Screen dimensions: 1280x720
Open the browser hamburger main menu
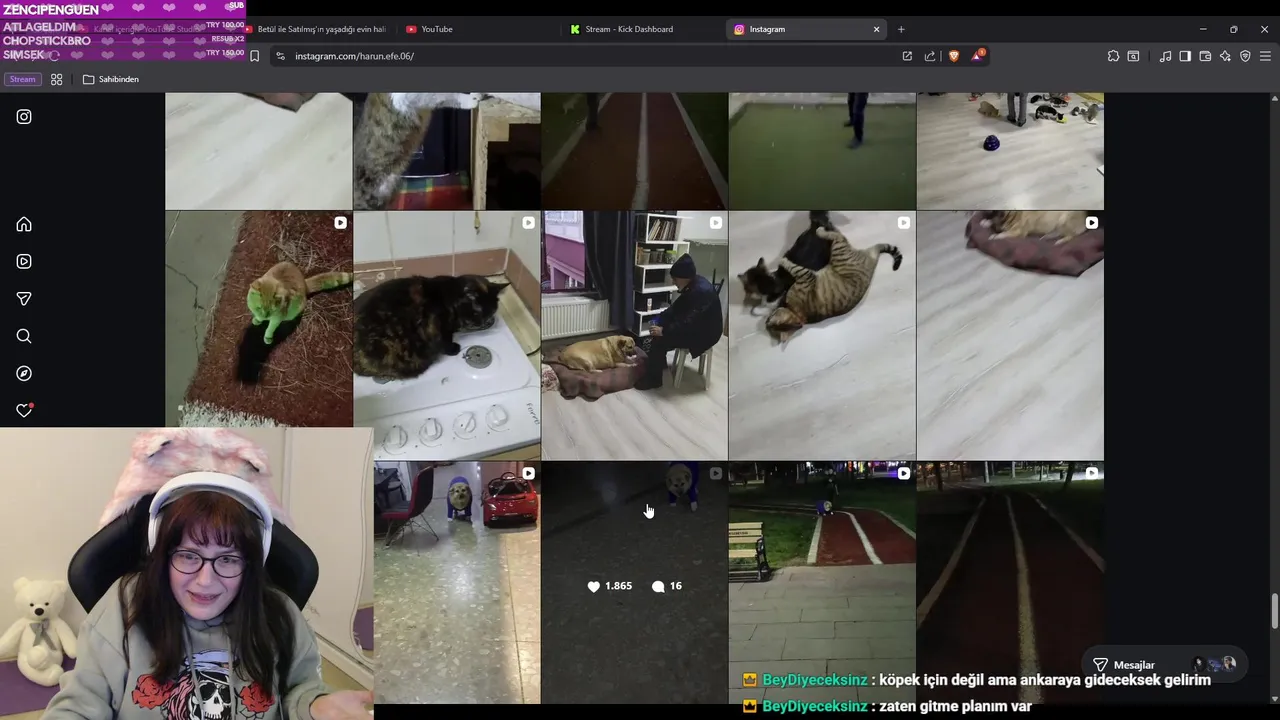tap(1265, 56)
